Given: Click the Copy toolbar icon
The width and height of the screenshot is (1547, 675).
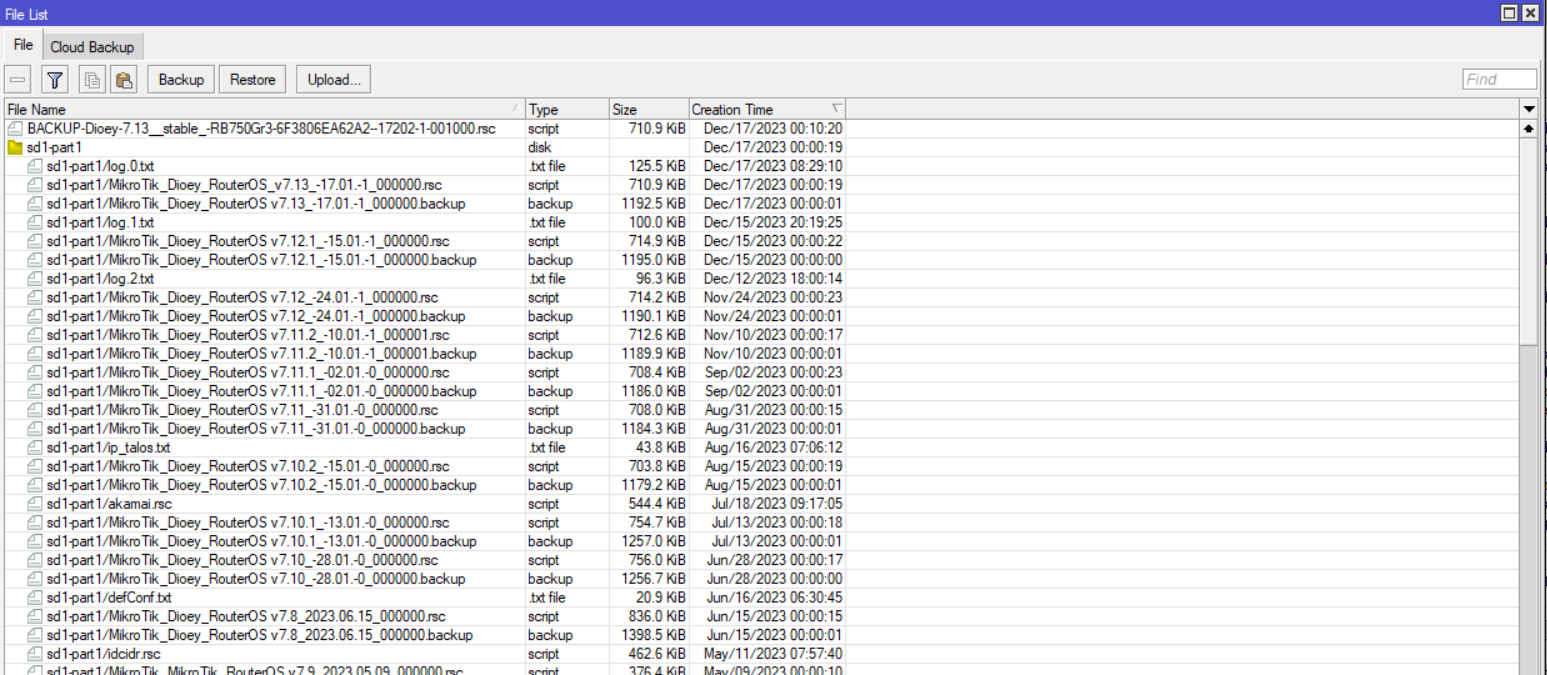Looking at the screenshot, I should (92, 80).
